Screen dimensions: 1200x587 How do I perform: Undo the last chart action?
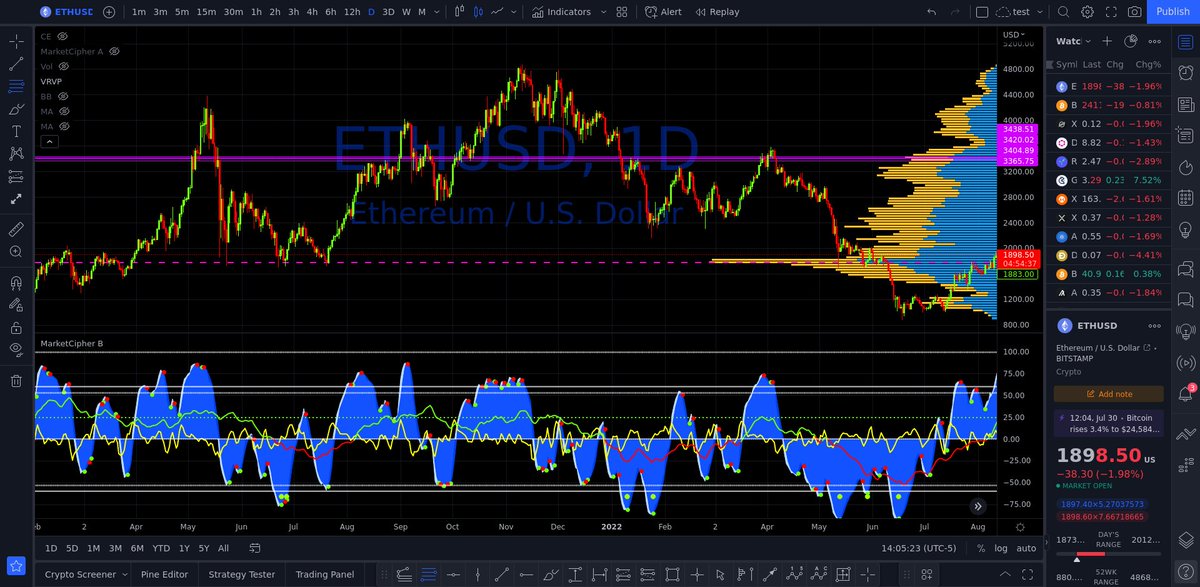click(932, 12)
